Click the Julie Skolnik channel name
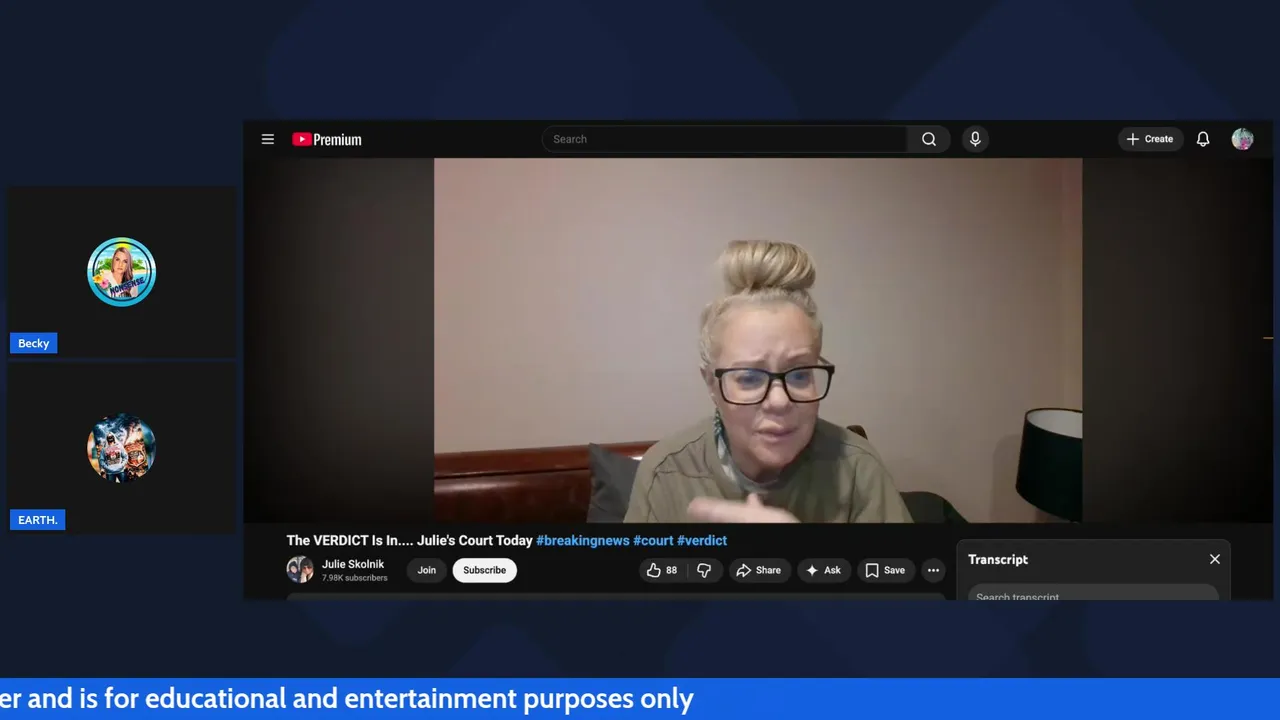Viewport: 1280px width, 720px height. coord(353,564)
